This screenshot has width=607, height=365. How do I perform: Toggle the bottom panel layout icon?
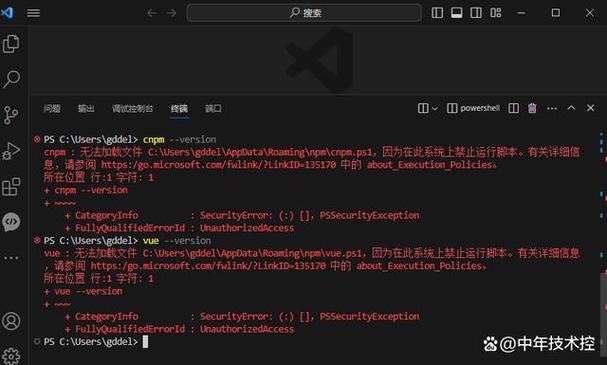click(456, 13)
